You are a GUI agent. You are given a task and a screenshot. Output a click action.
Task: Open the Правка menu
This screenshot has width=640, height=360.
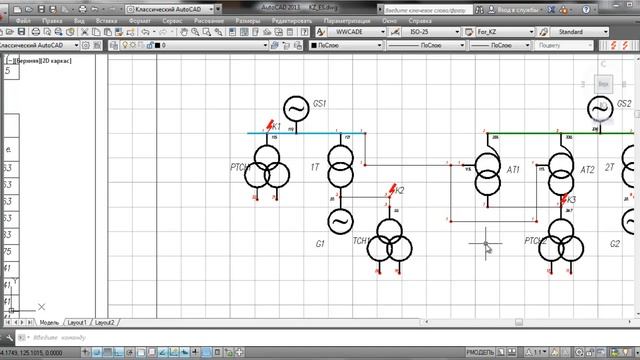52,20
